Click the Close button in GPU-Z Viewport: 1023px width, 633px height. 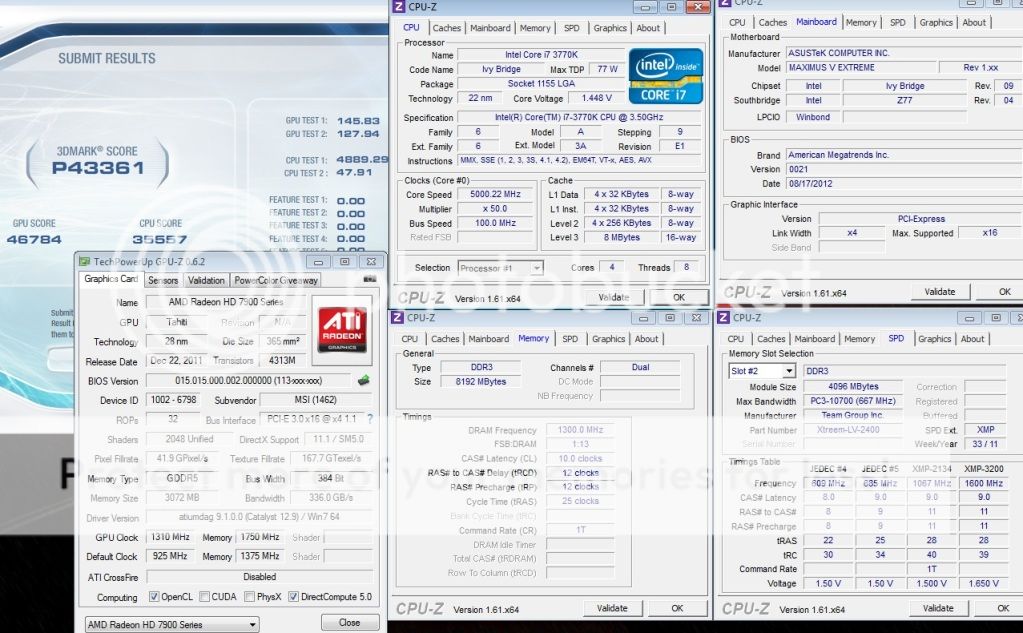pyautogui.click(x=349, y=622)
